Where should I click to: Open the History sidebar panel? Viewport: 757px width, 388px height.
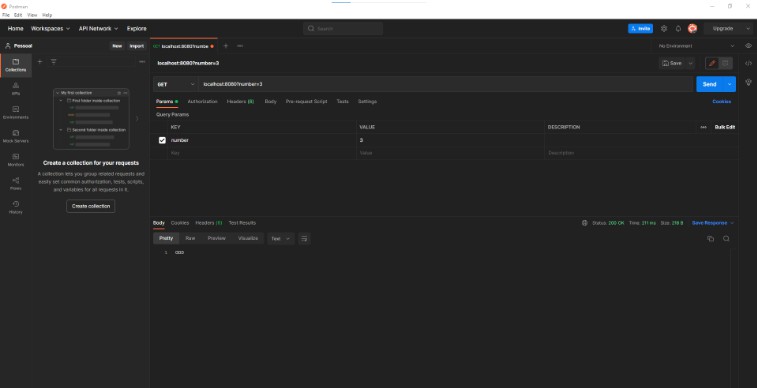16,207
